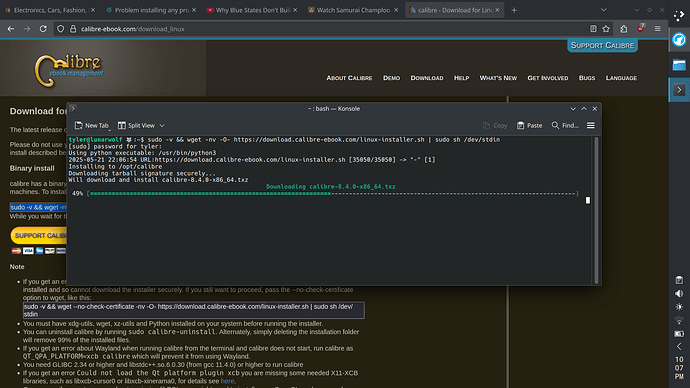Viewport: 690px width, 388px height.
Task: Open the Help menu item
Action: pyautogui.click(x=461, y=78)
